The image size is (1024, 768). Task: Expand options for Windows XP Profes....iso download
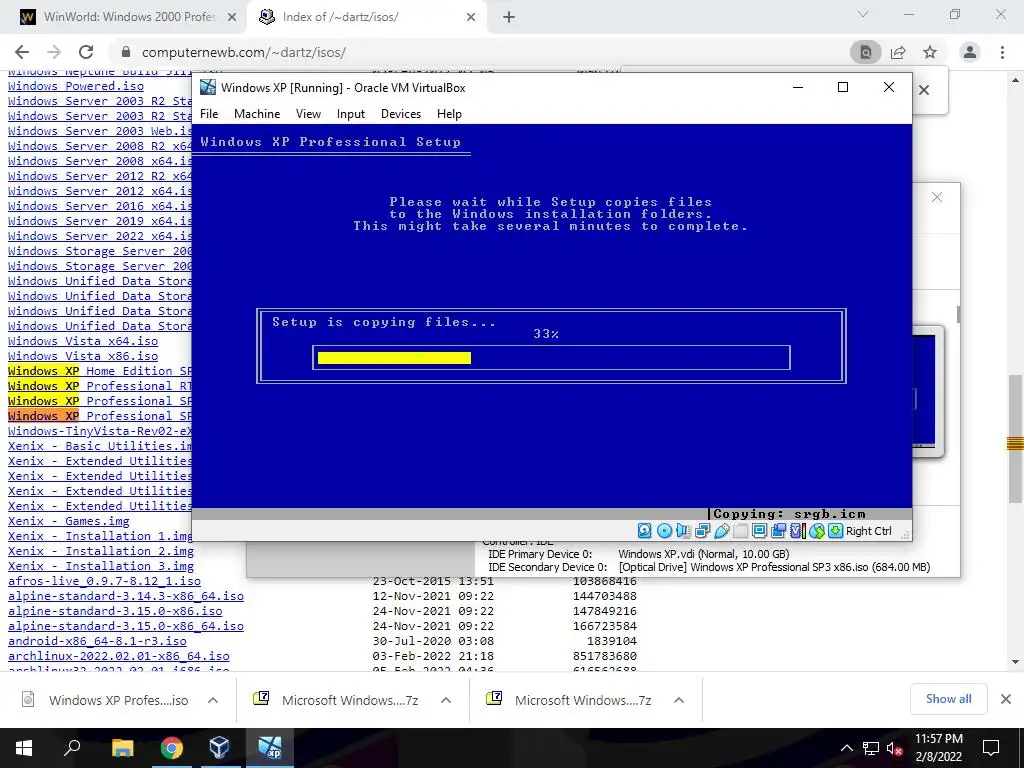point(213,700)
